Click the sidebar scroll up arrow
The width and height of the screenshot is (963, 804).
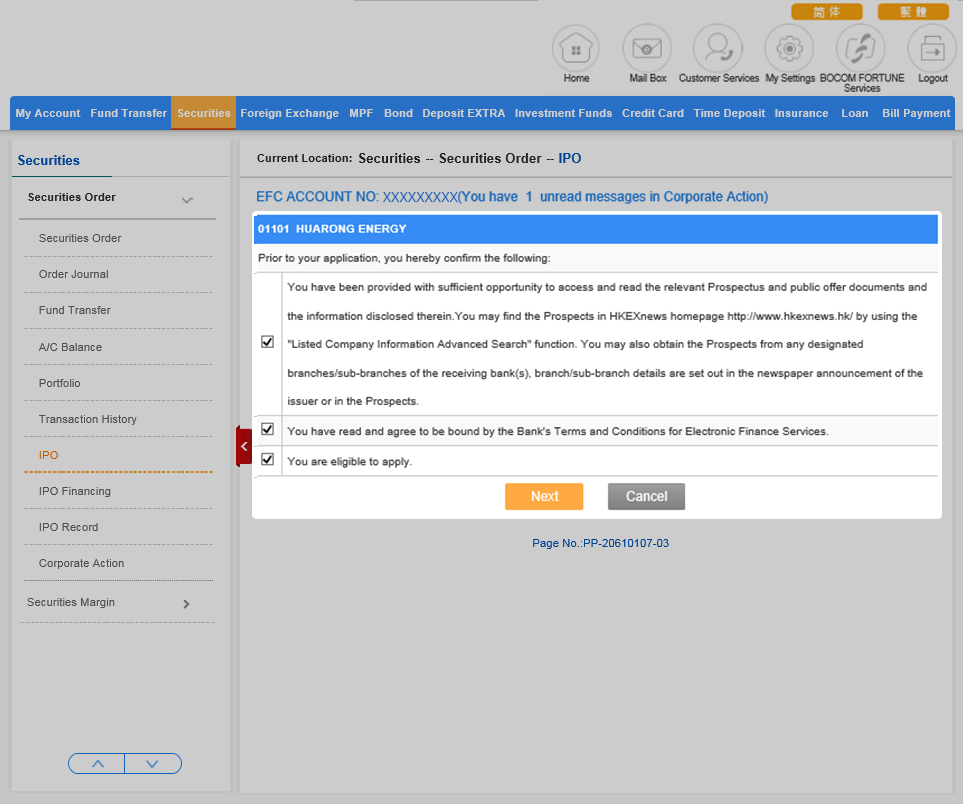[97, 764]
